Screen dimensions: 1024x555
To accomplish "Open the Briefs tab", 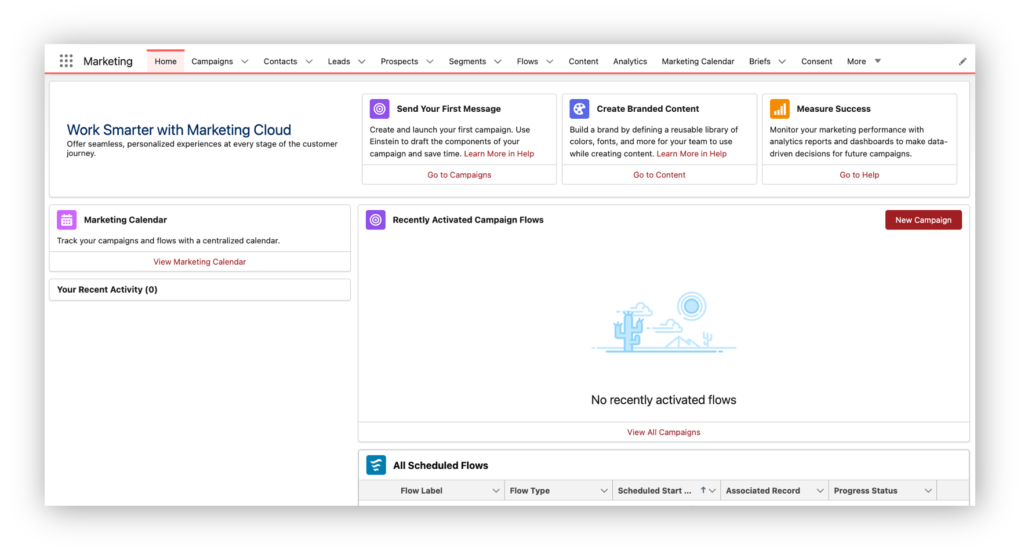I will pos(760,61).
